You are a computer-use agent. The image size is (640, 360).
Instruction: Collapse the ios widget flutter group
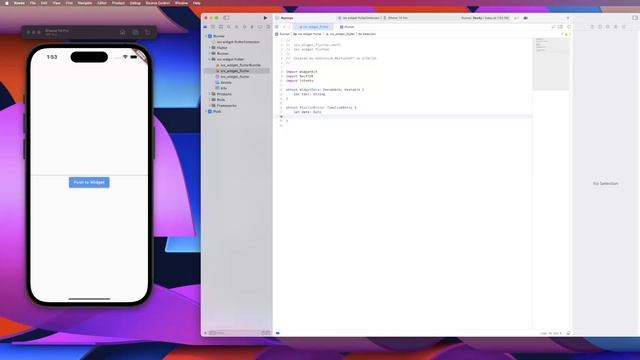coord(210,59)
